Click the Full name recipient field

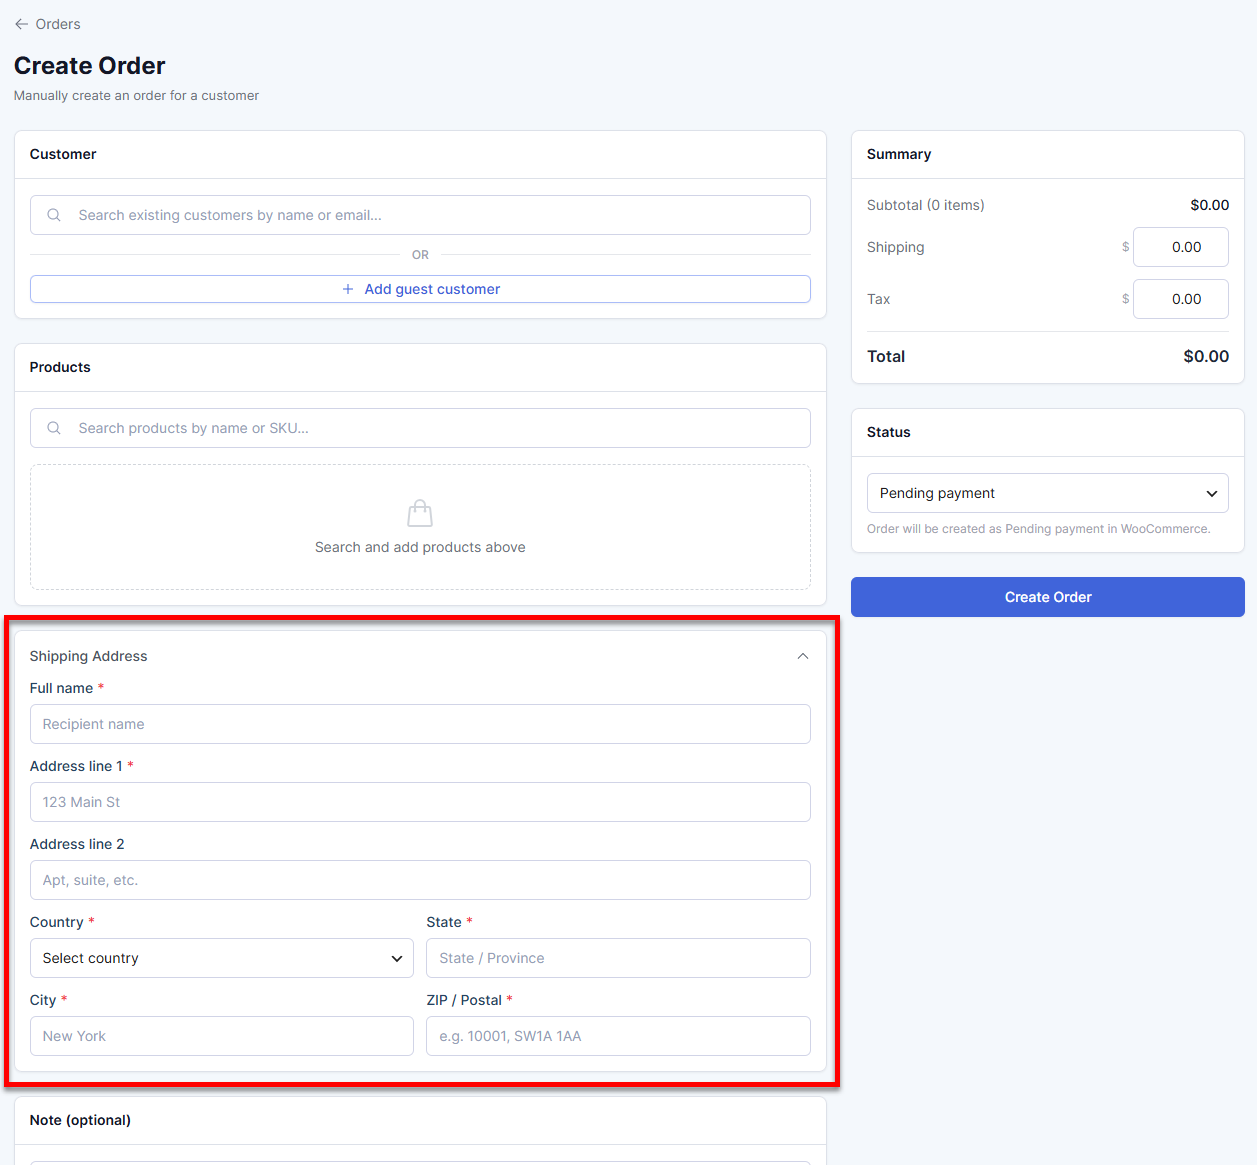click(x=420, y=724)
